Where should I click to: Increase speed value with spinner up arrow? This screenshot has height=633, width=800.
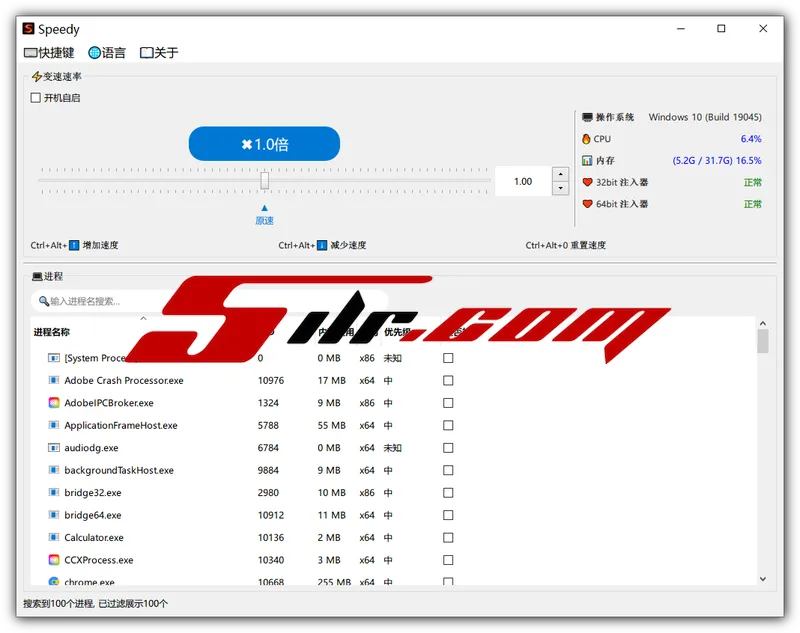coord(560,175)
